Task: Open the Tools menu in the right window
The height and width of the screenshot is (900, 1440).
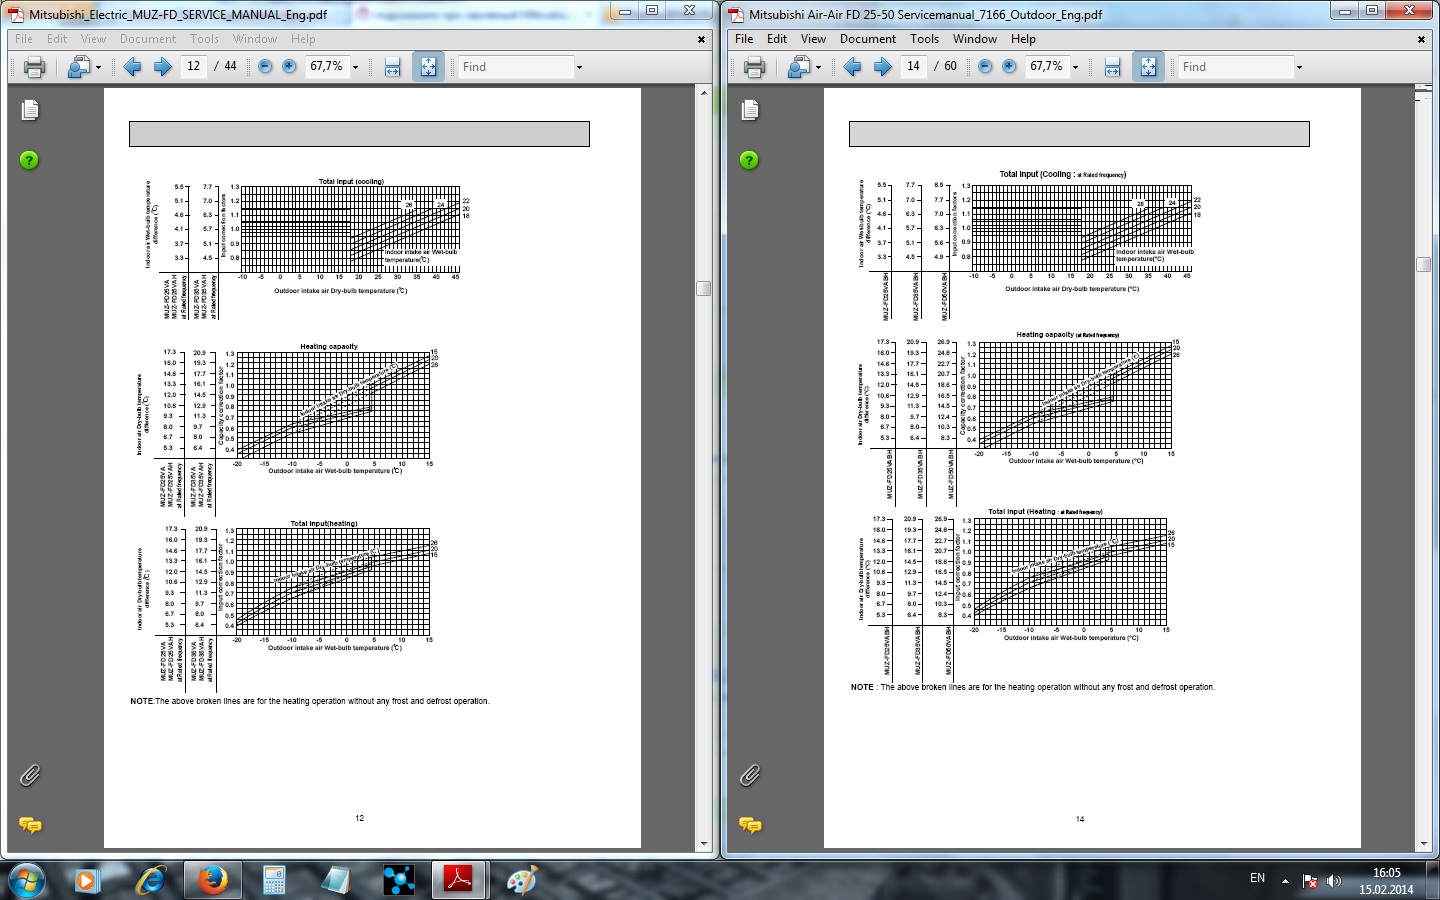Action: click(x=924, y=39)
